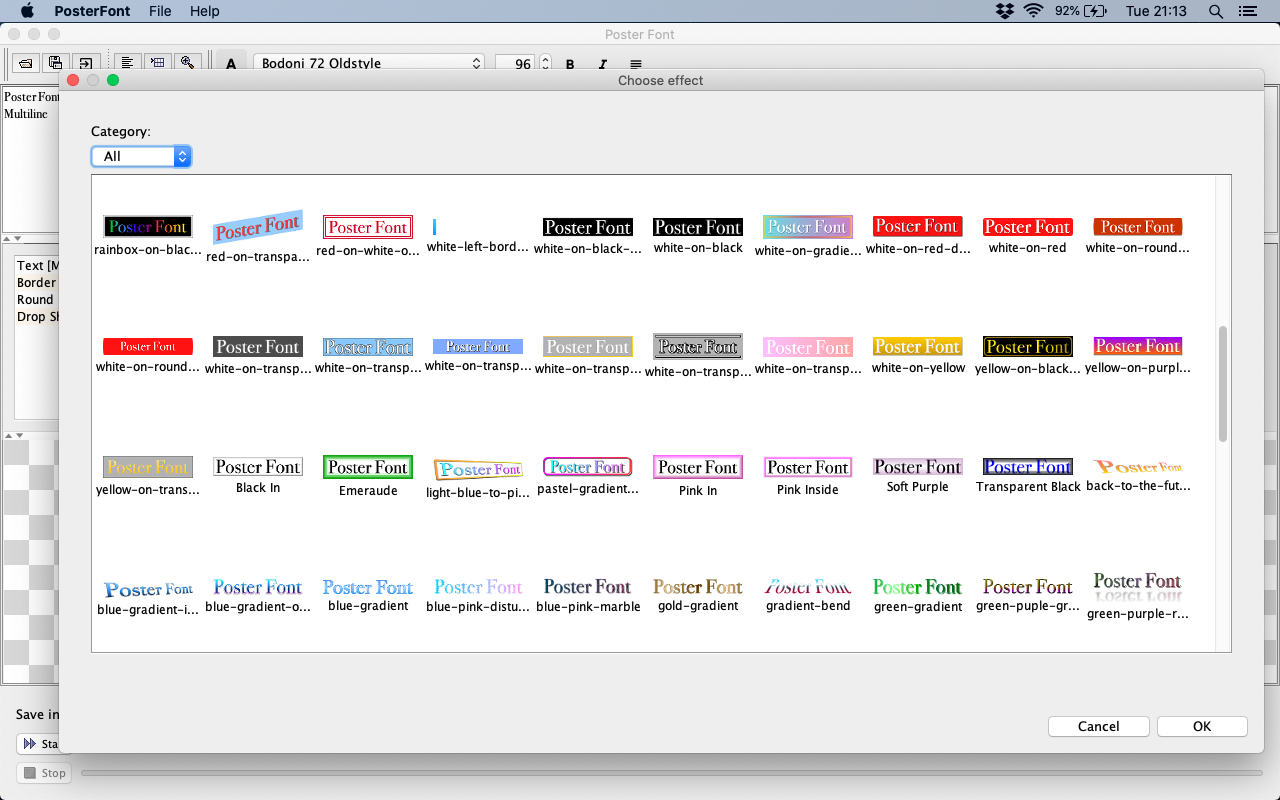Open the File menu
This screenshot has width=1280, height=800.
click(x=160, y=11)
